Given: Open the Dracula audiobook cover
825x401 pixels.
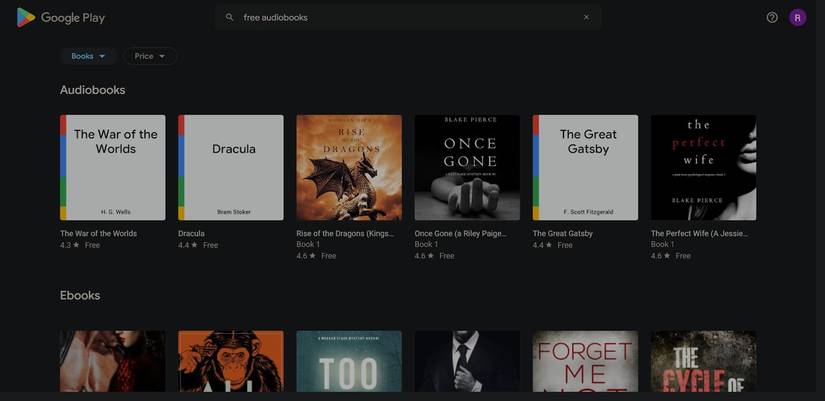Looking at the screenshot, I should (x=231, y=167).
